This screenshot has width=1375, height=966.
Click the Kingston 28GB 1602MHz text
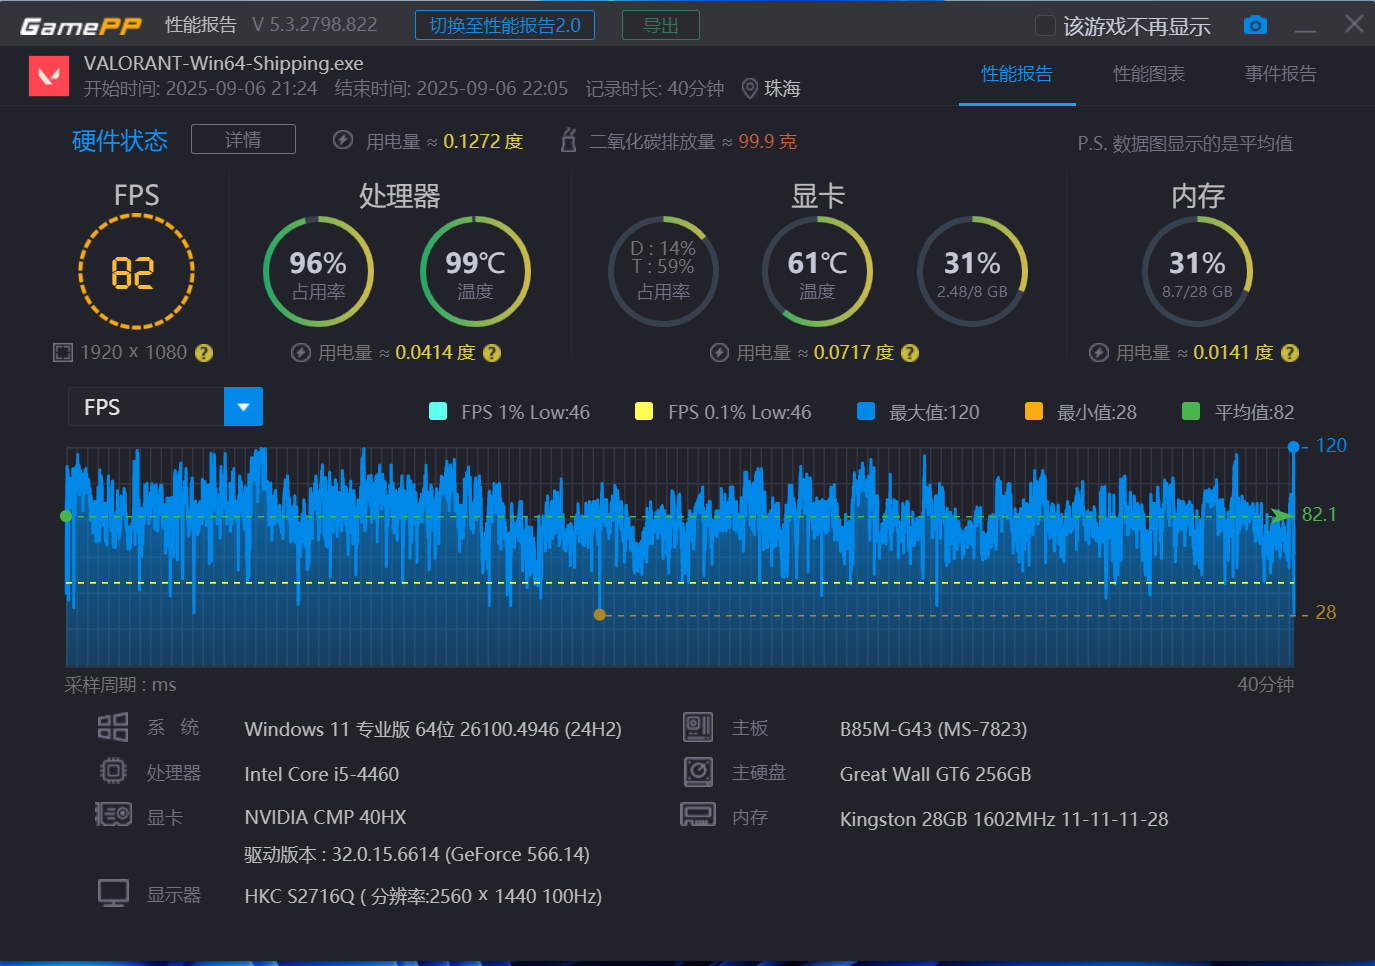click(x=1004, y=819)
